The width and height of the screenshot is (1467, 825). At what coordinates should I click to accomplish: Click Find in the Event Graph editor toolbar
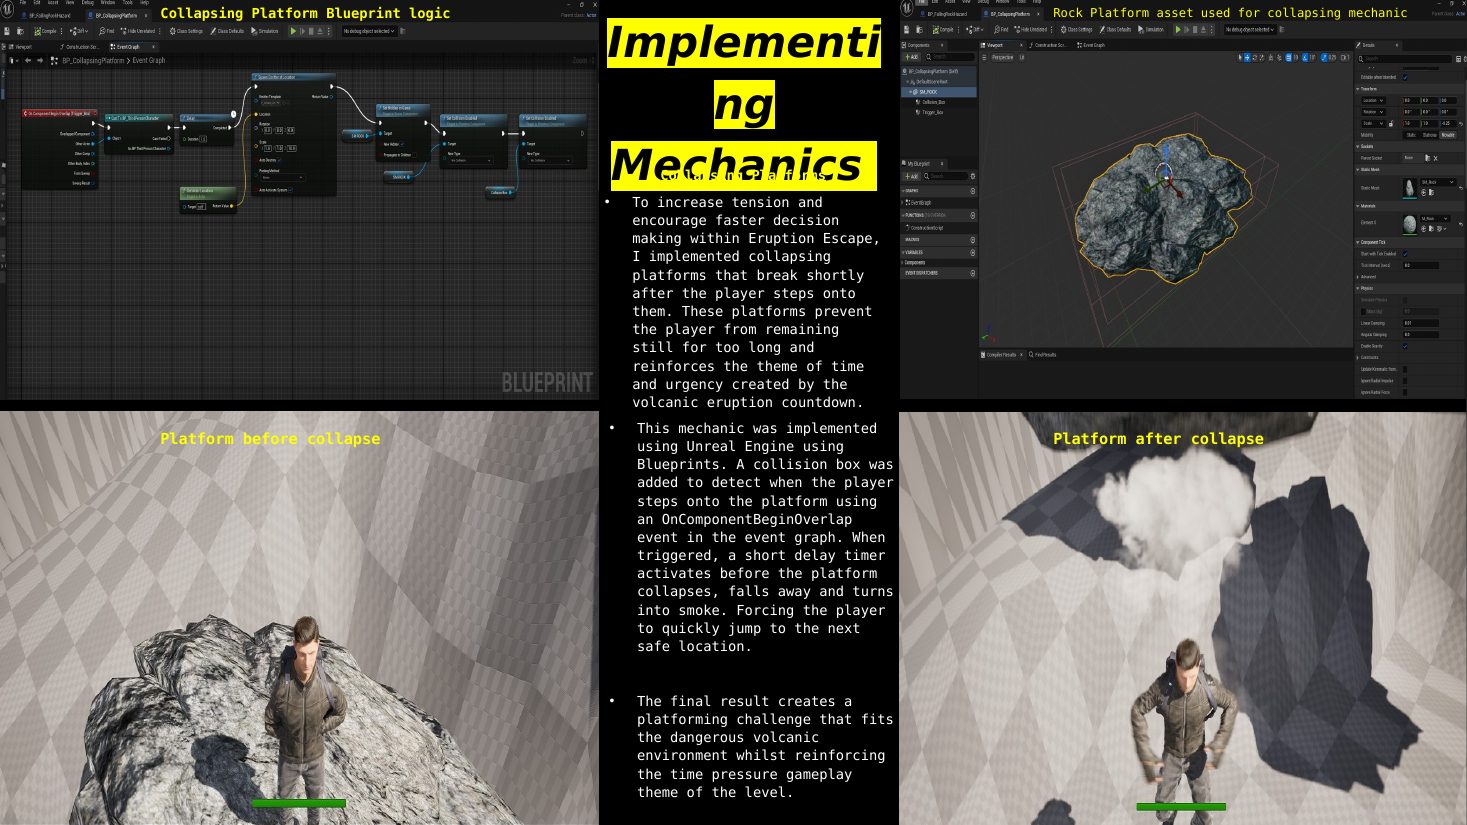coord(107,31)
